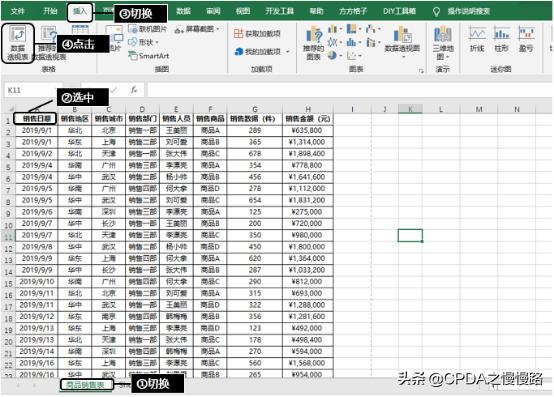Open 推荐的图表 recommended charts

pyautogui.click(x=313, y=43)
